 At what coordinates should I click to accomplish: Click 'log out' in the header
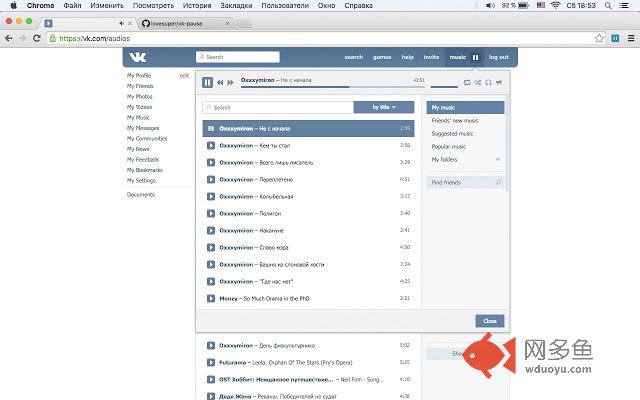(x=499, y=57)
